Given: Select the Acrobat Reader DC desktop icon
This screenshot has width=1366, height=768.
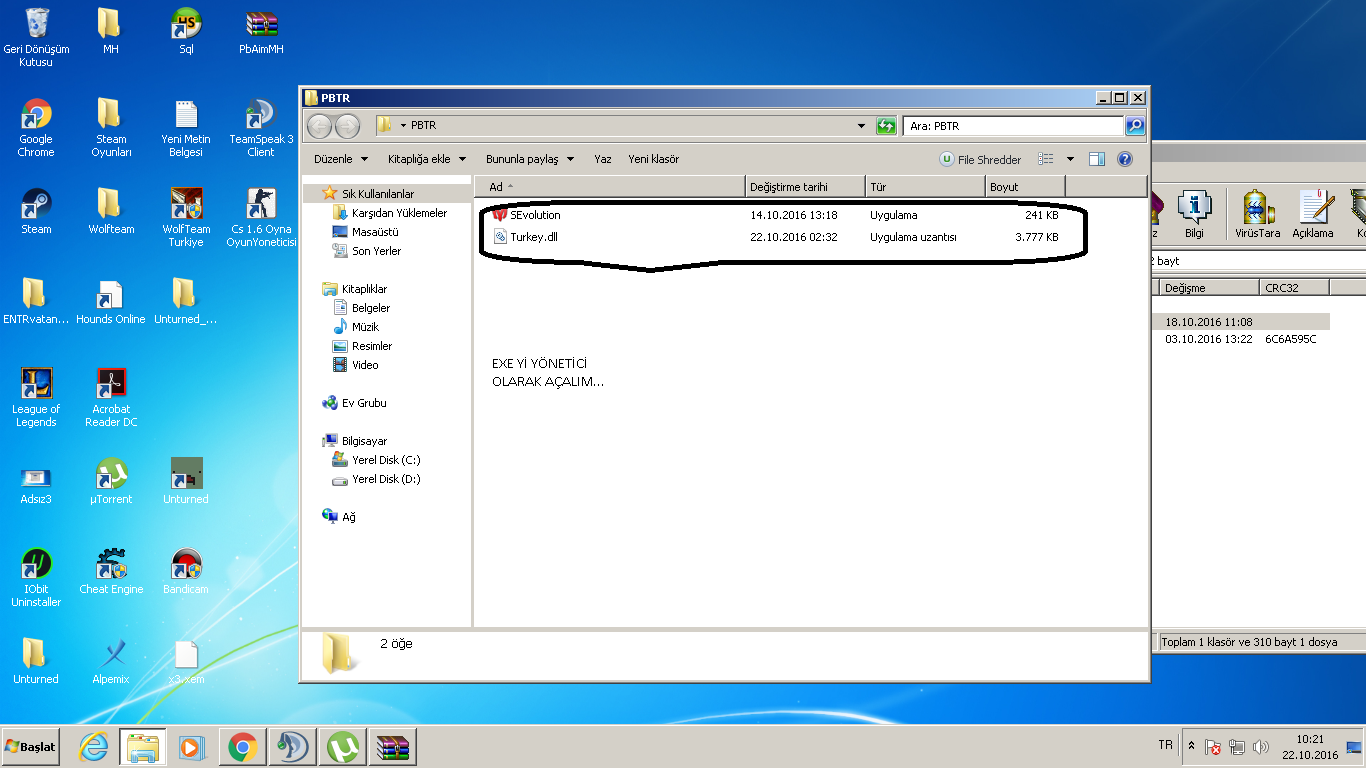Looking at the screenshot, I should point(111,397).
